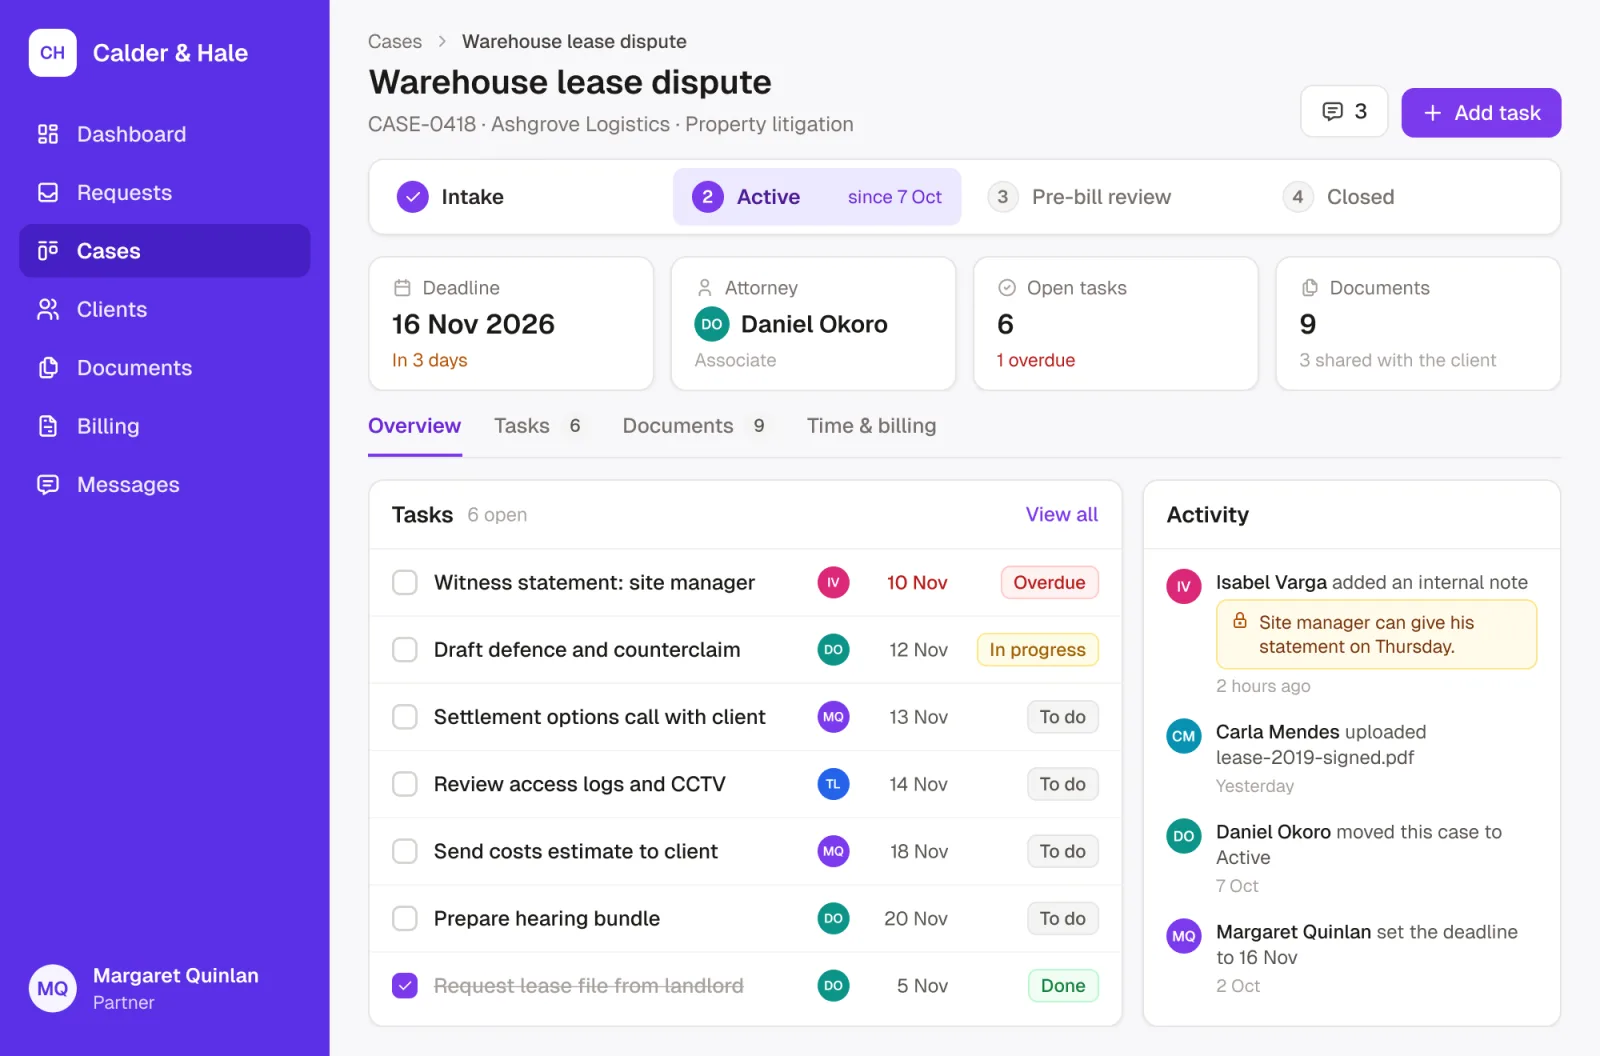Screen dimensions: 1600x1056
Task: Click the Overdue status badge
Action: [x=1049, y=582]
